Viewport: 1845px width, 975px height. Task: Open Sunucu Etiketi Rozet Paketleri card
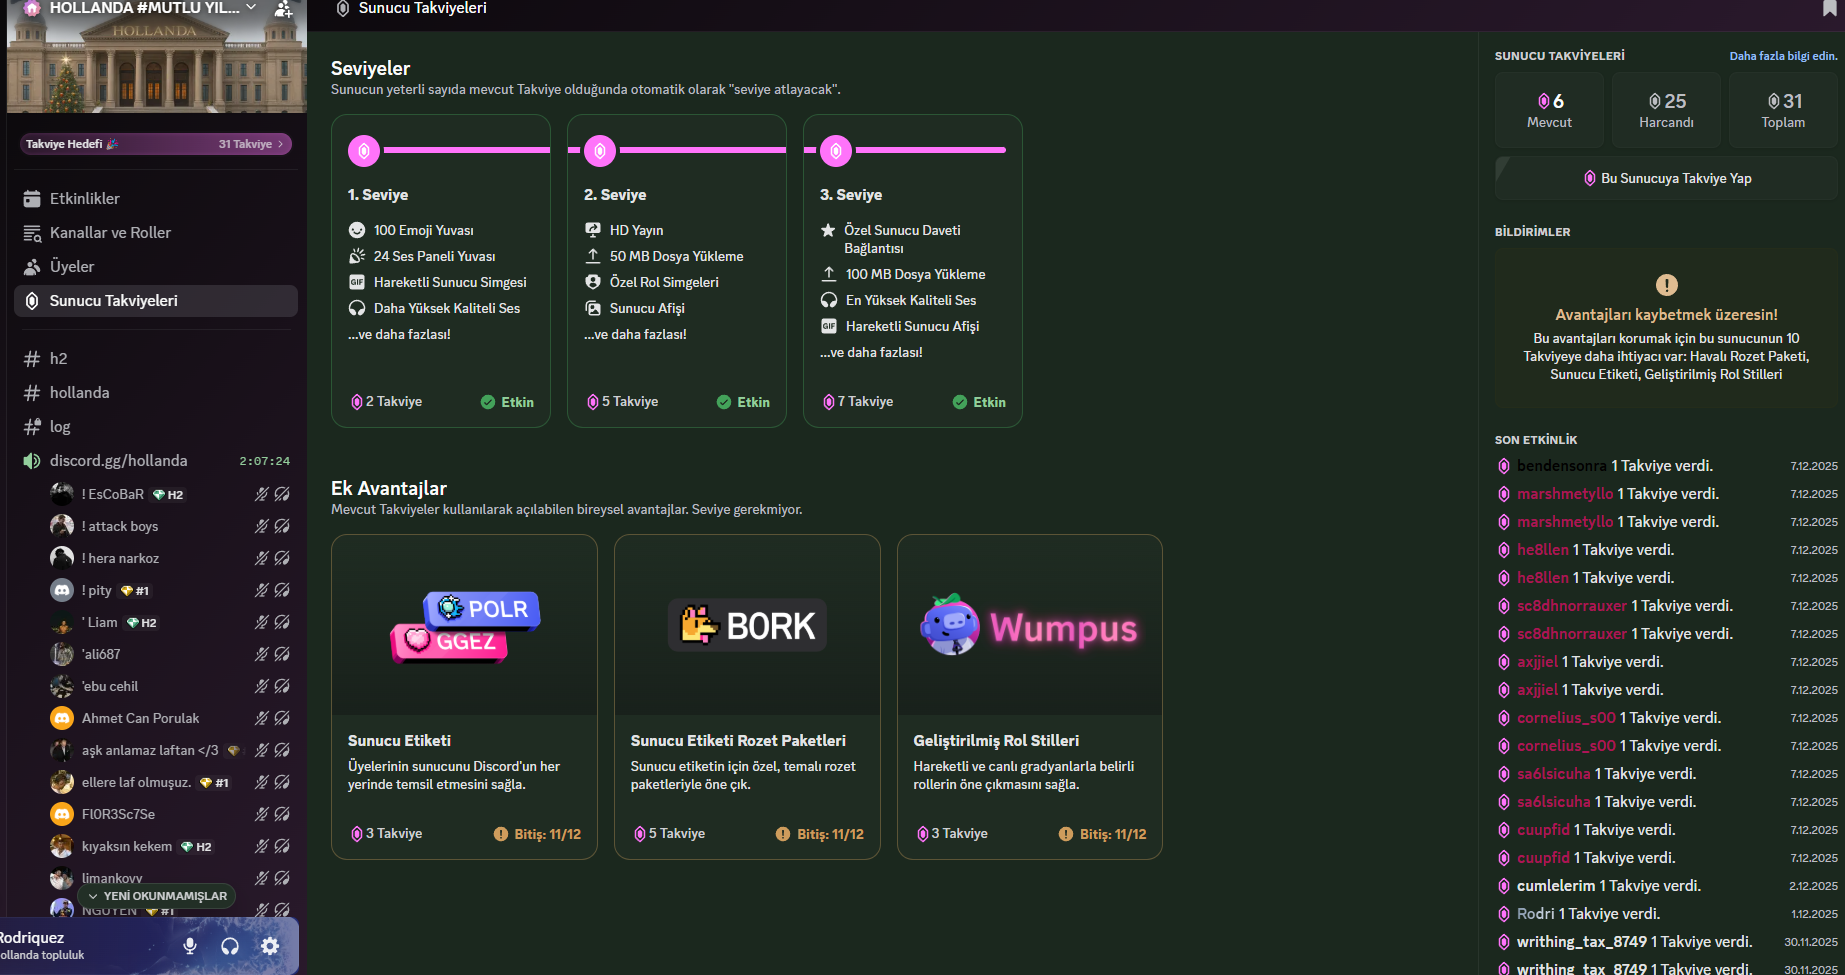(x=747, y=697)
